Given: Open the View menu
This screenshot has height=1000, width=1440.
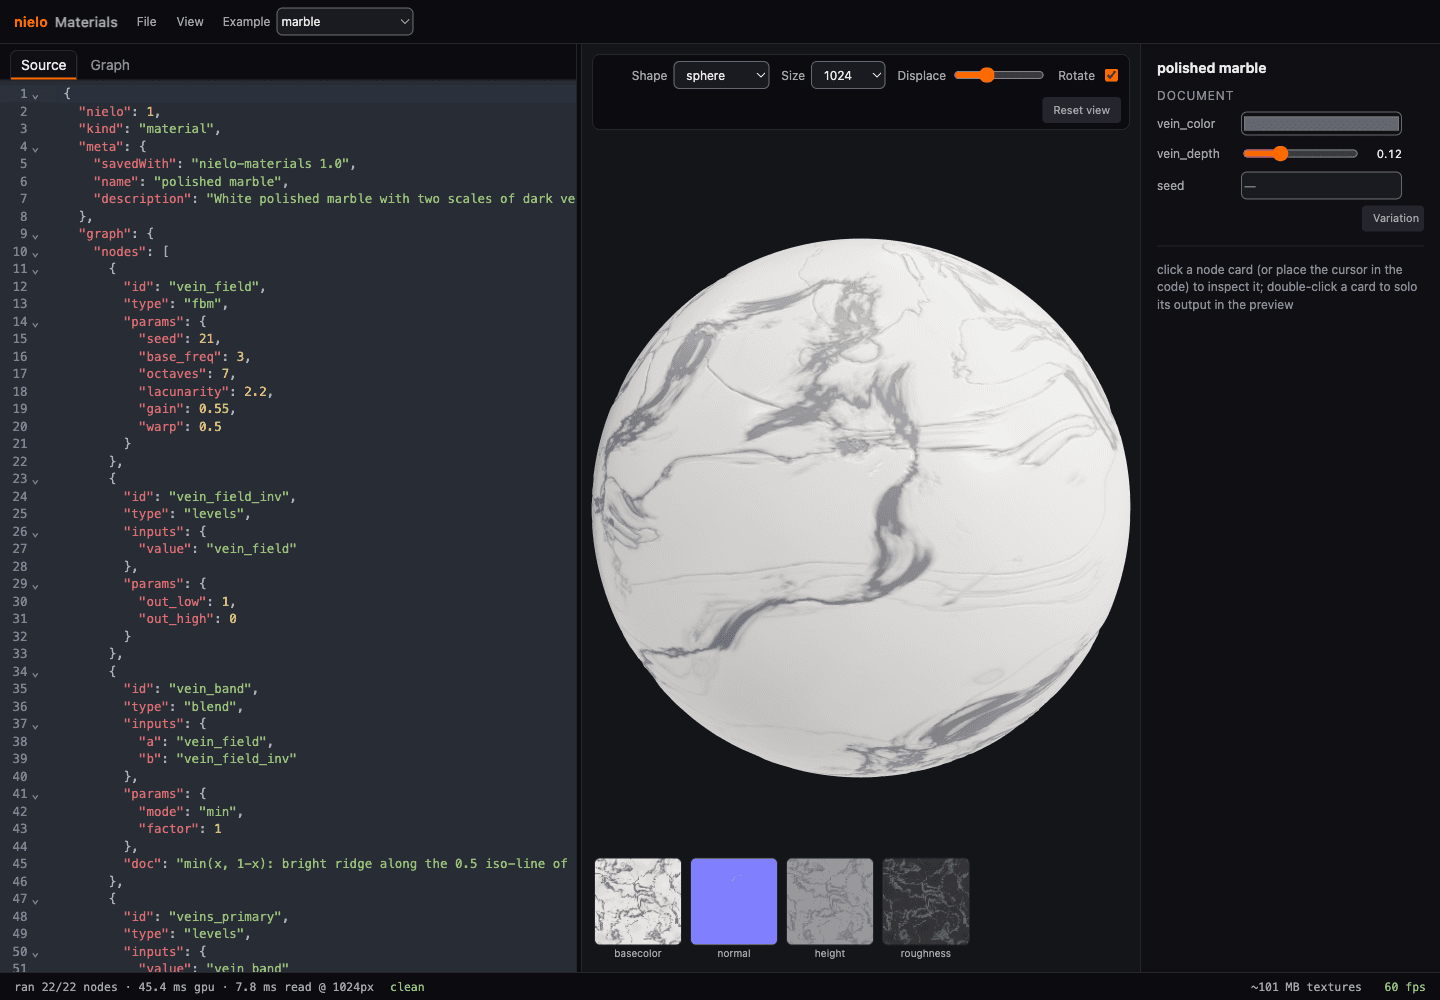Looking at the screenshot, I should [190, 22].
